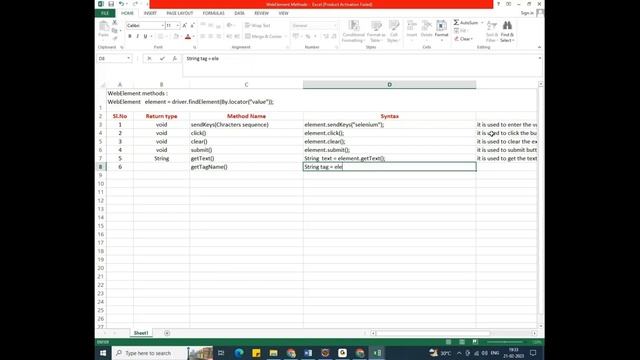Click the horizontal scrollbar at sheet bottom

tap(433, 333)
